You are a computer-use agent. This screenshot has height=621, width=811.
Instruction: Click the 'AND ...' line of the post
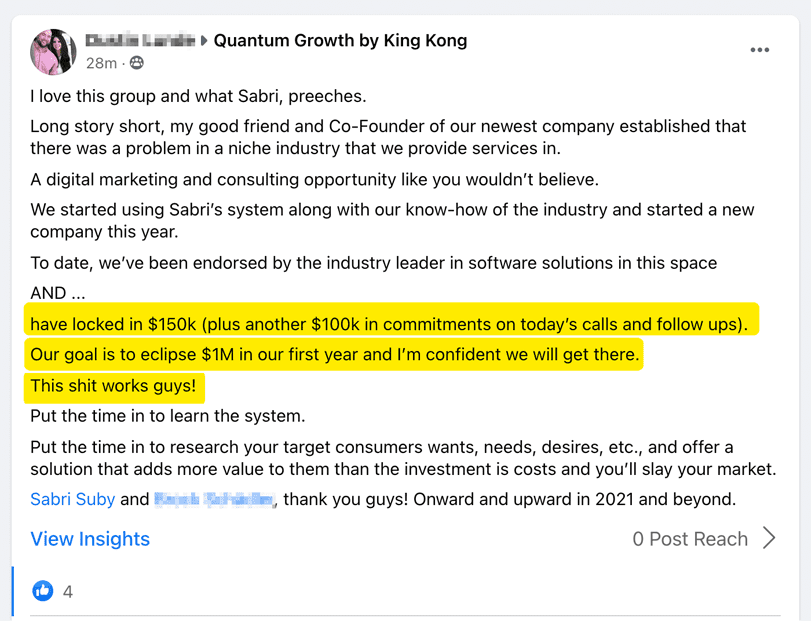point(58,293)
